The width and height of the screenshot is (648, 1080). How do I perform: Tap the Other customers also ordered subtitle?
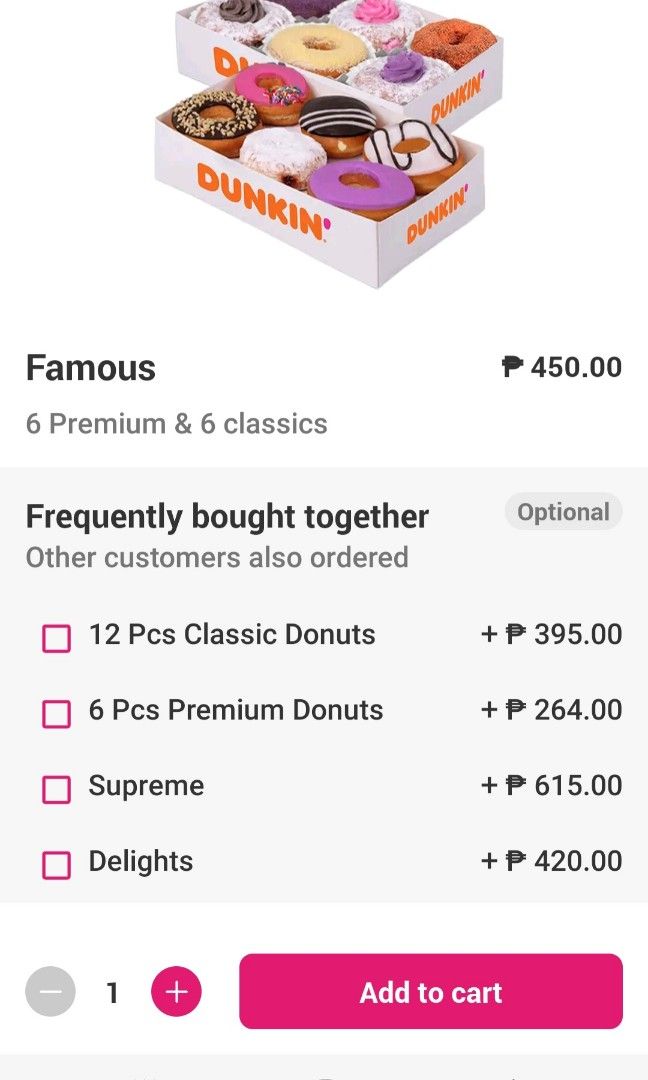215,557
